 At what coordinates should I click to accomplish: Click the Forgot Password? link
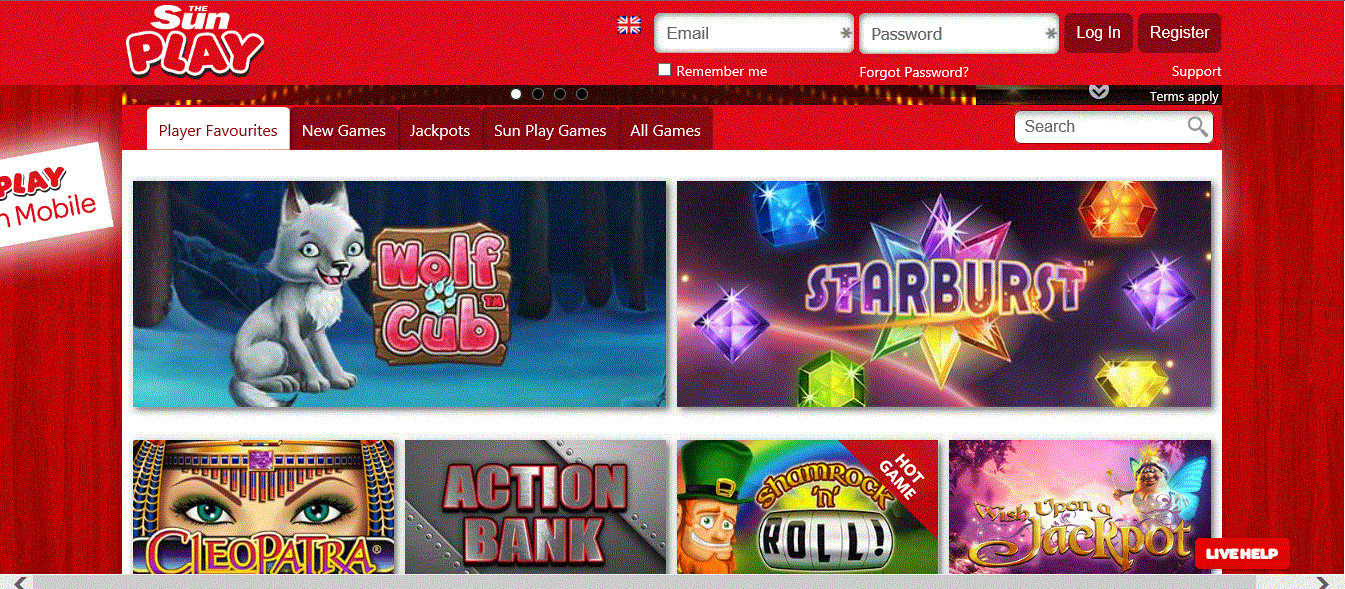(x=914, y=72)
